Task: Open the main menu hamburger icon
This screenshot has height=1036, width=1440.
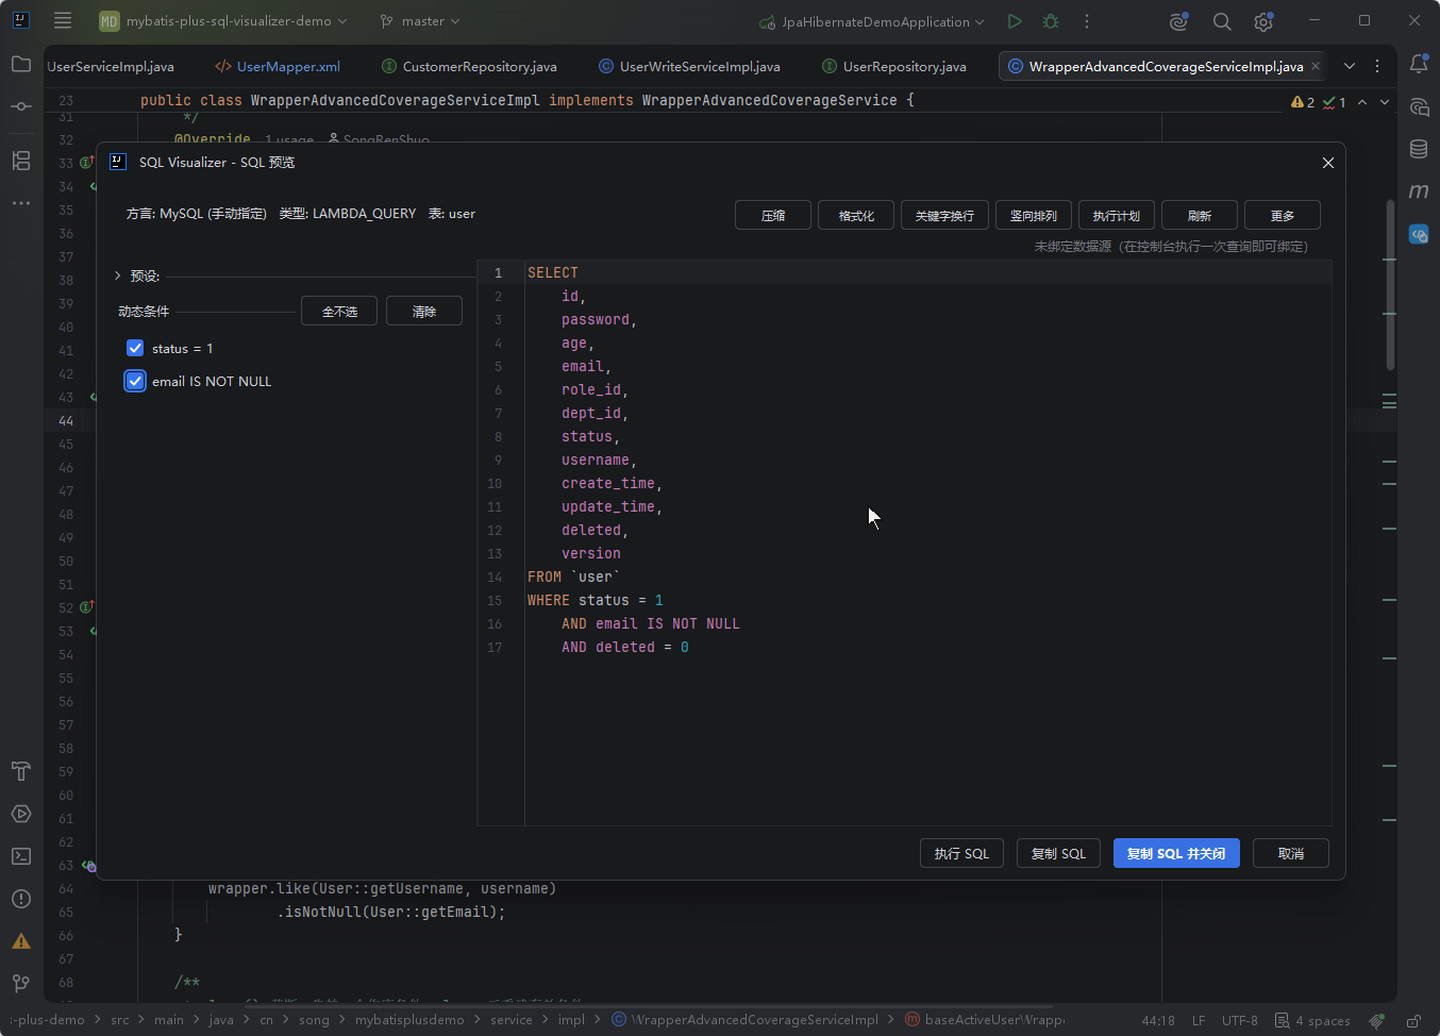Action: click(62, 21)
